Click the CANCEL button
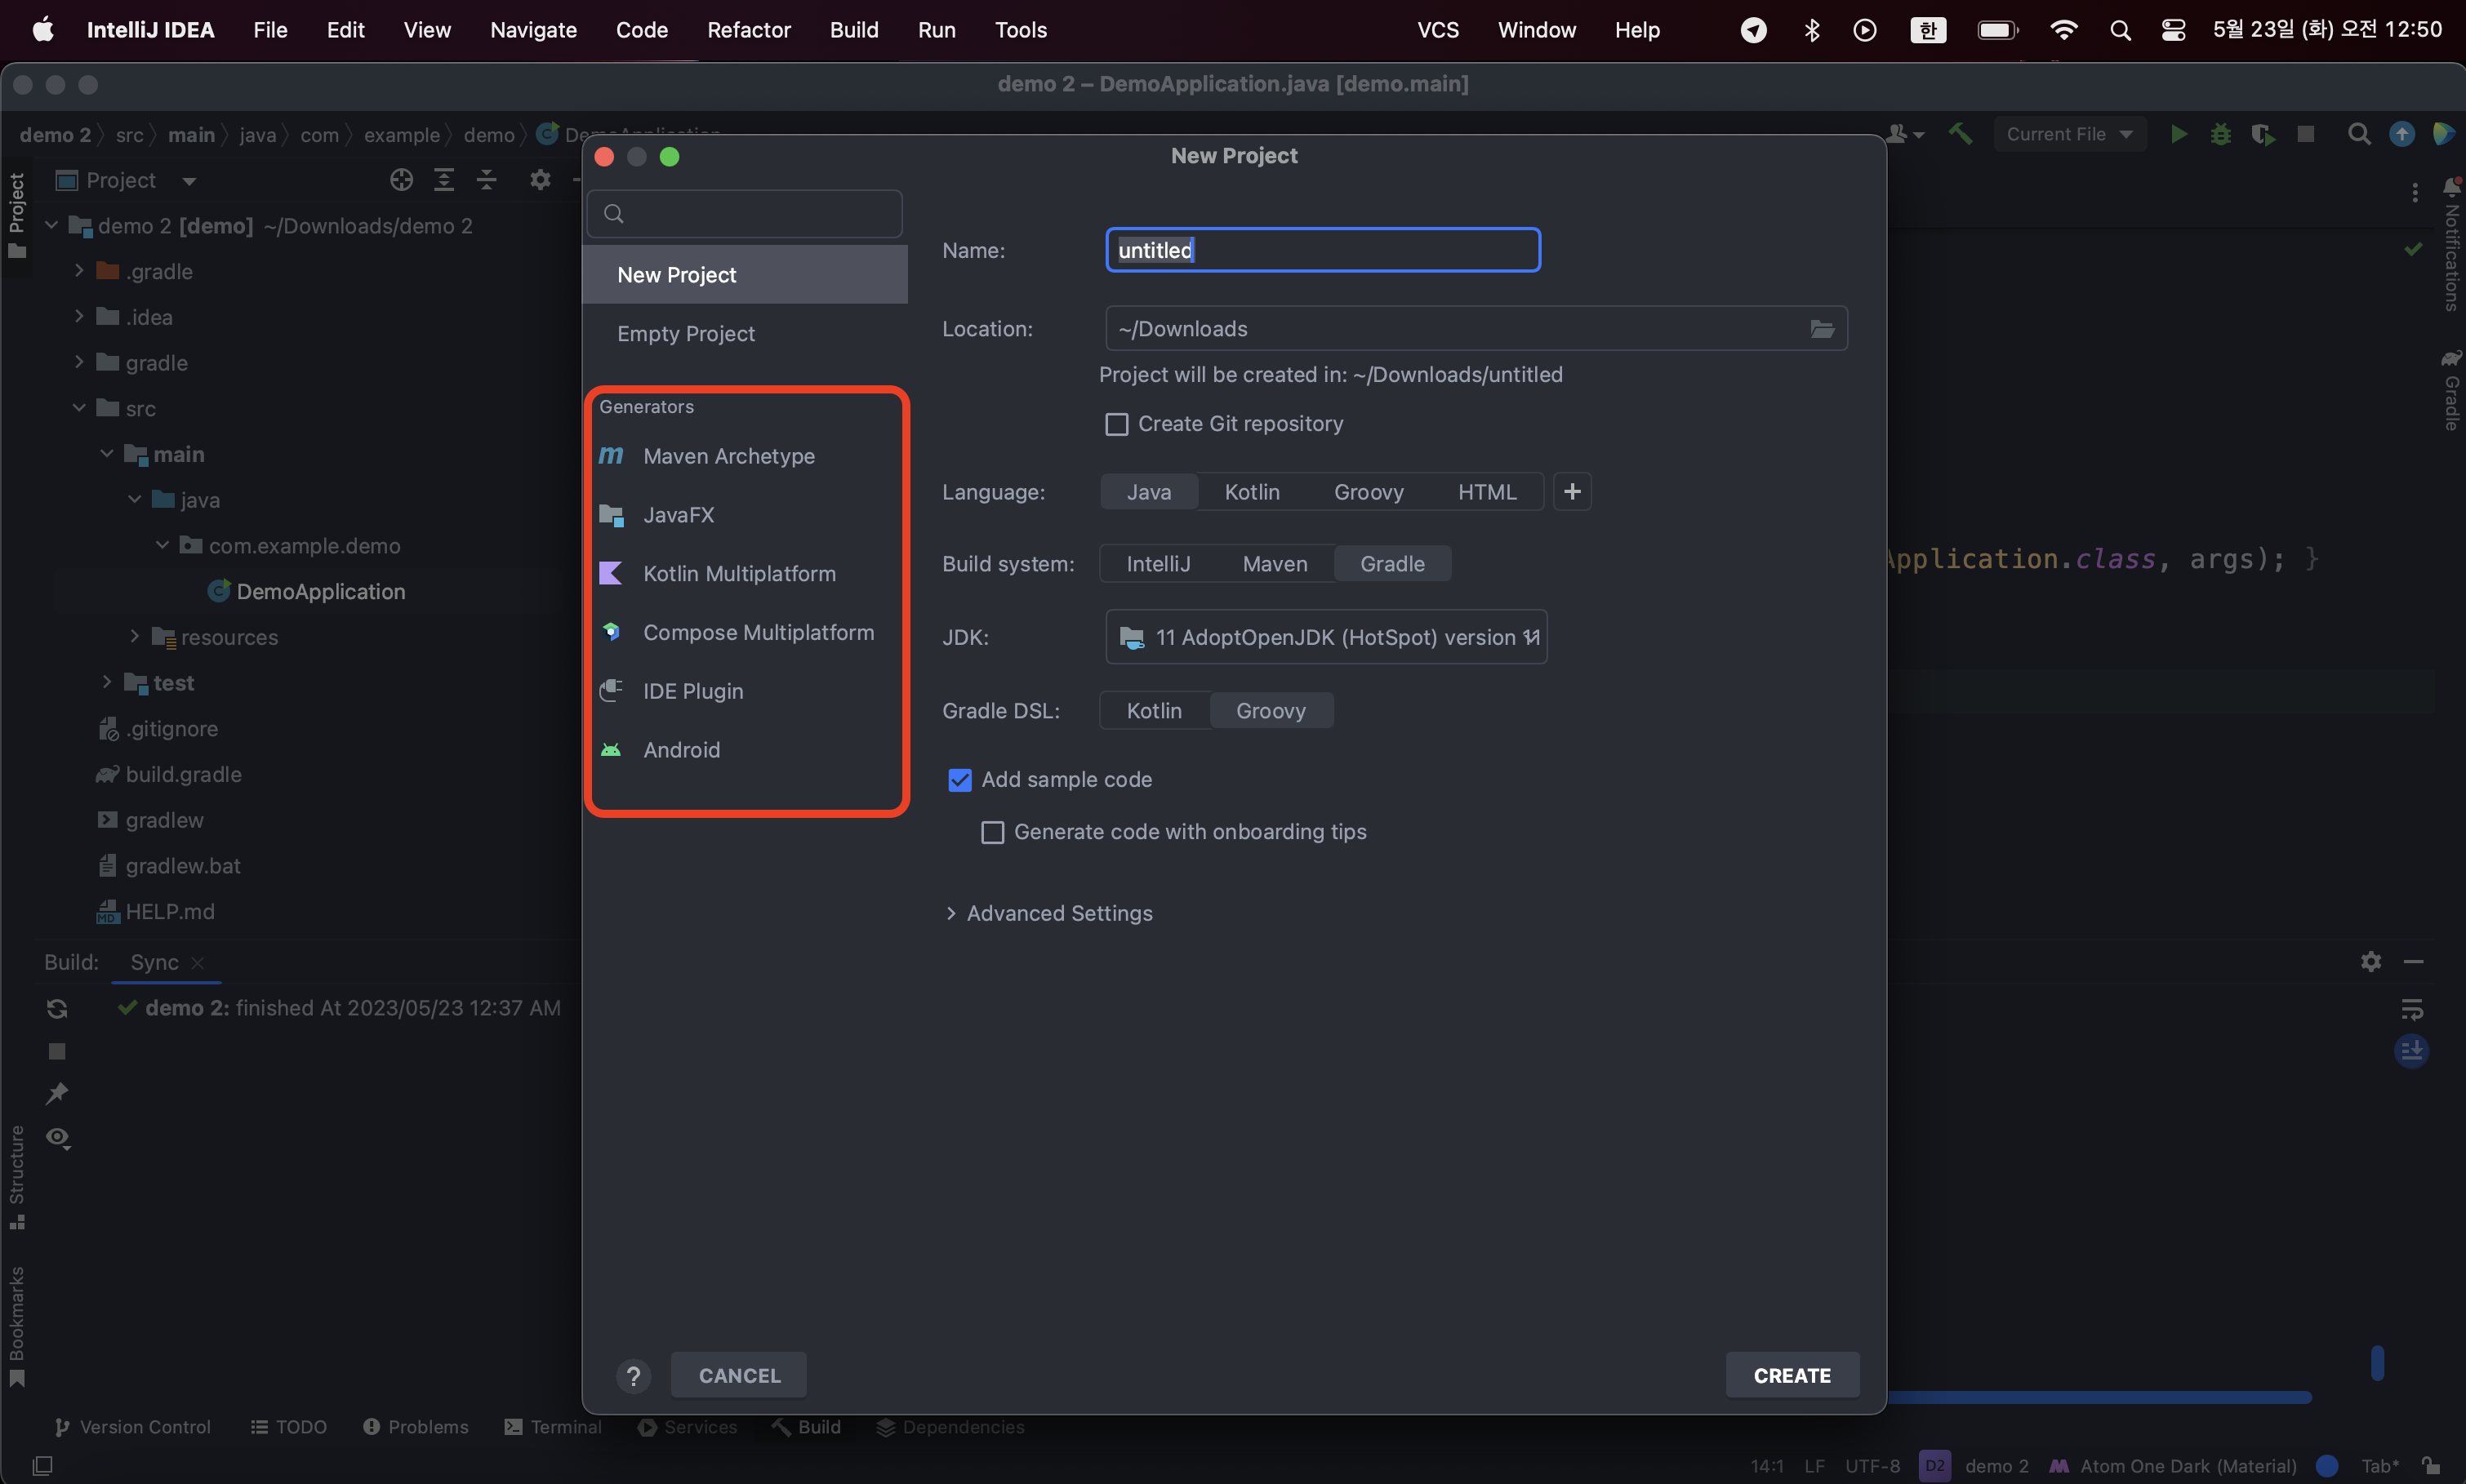2466x1484 pixels. coord(739,1376)
